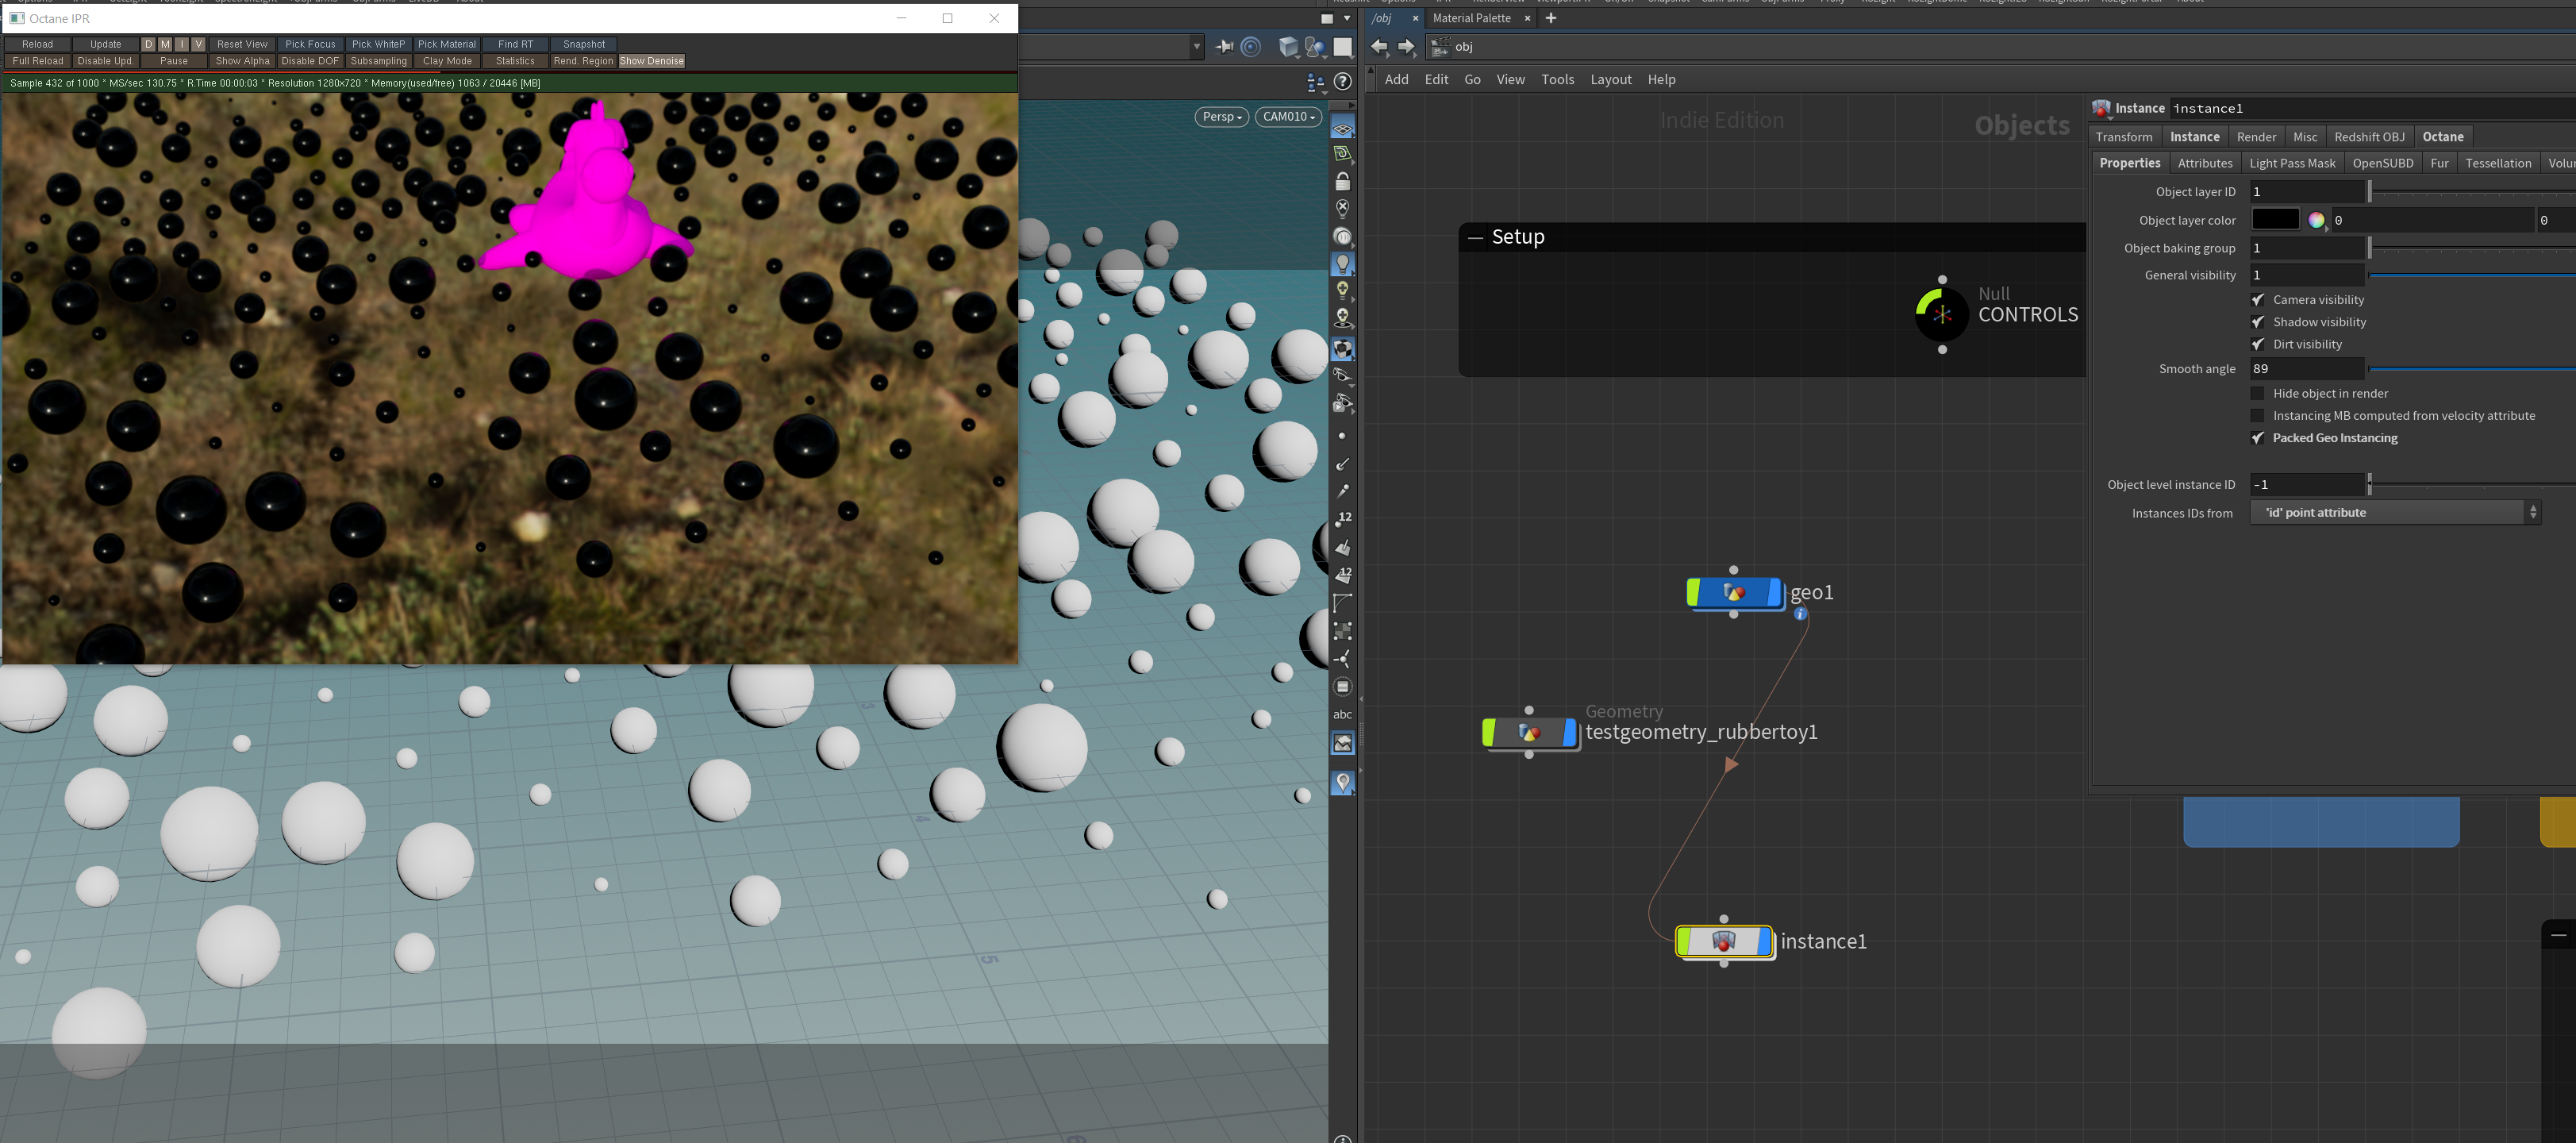Click the viewport help question mark icon
Image resolution: width=2576 pixels, height=1143 pixels.
1343,81
